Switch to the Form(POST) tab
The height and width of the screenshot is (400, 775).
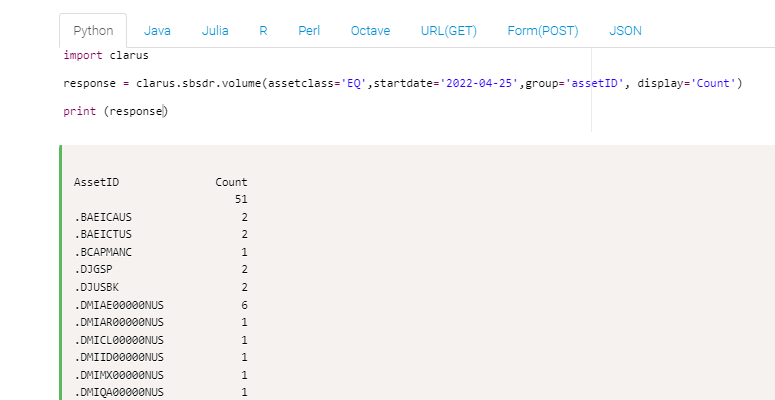[543, 31]
